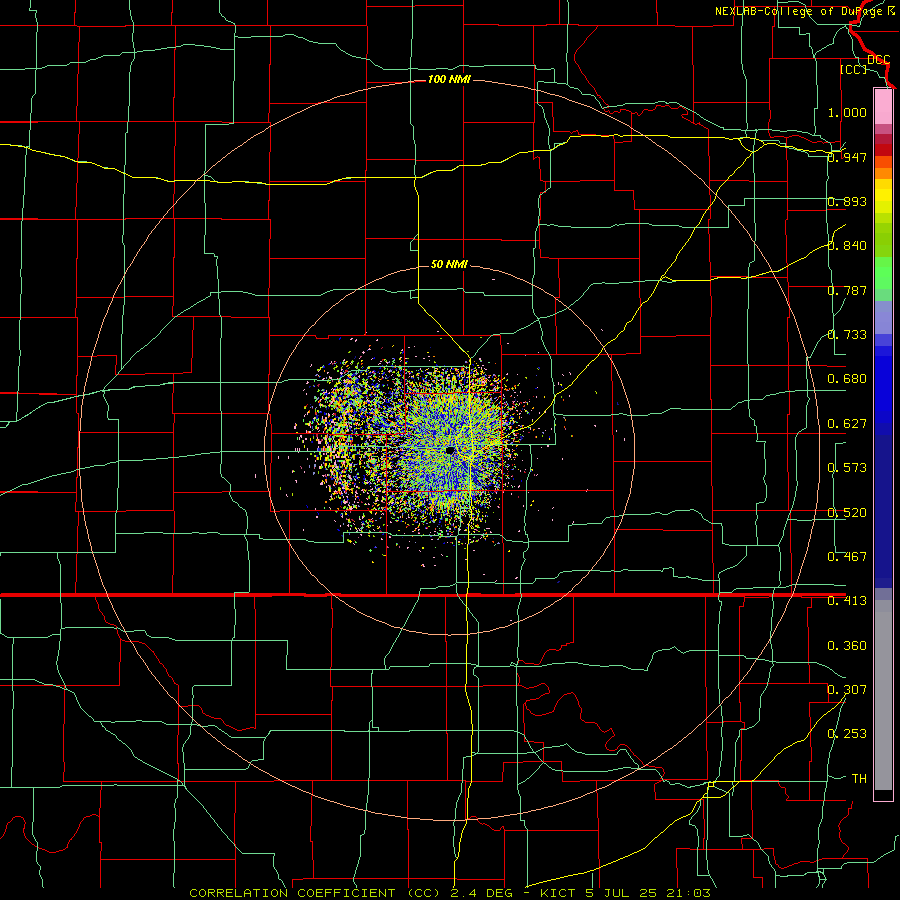Click the DCC legend title
900x900 pixels.
878,60
